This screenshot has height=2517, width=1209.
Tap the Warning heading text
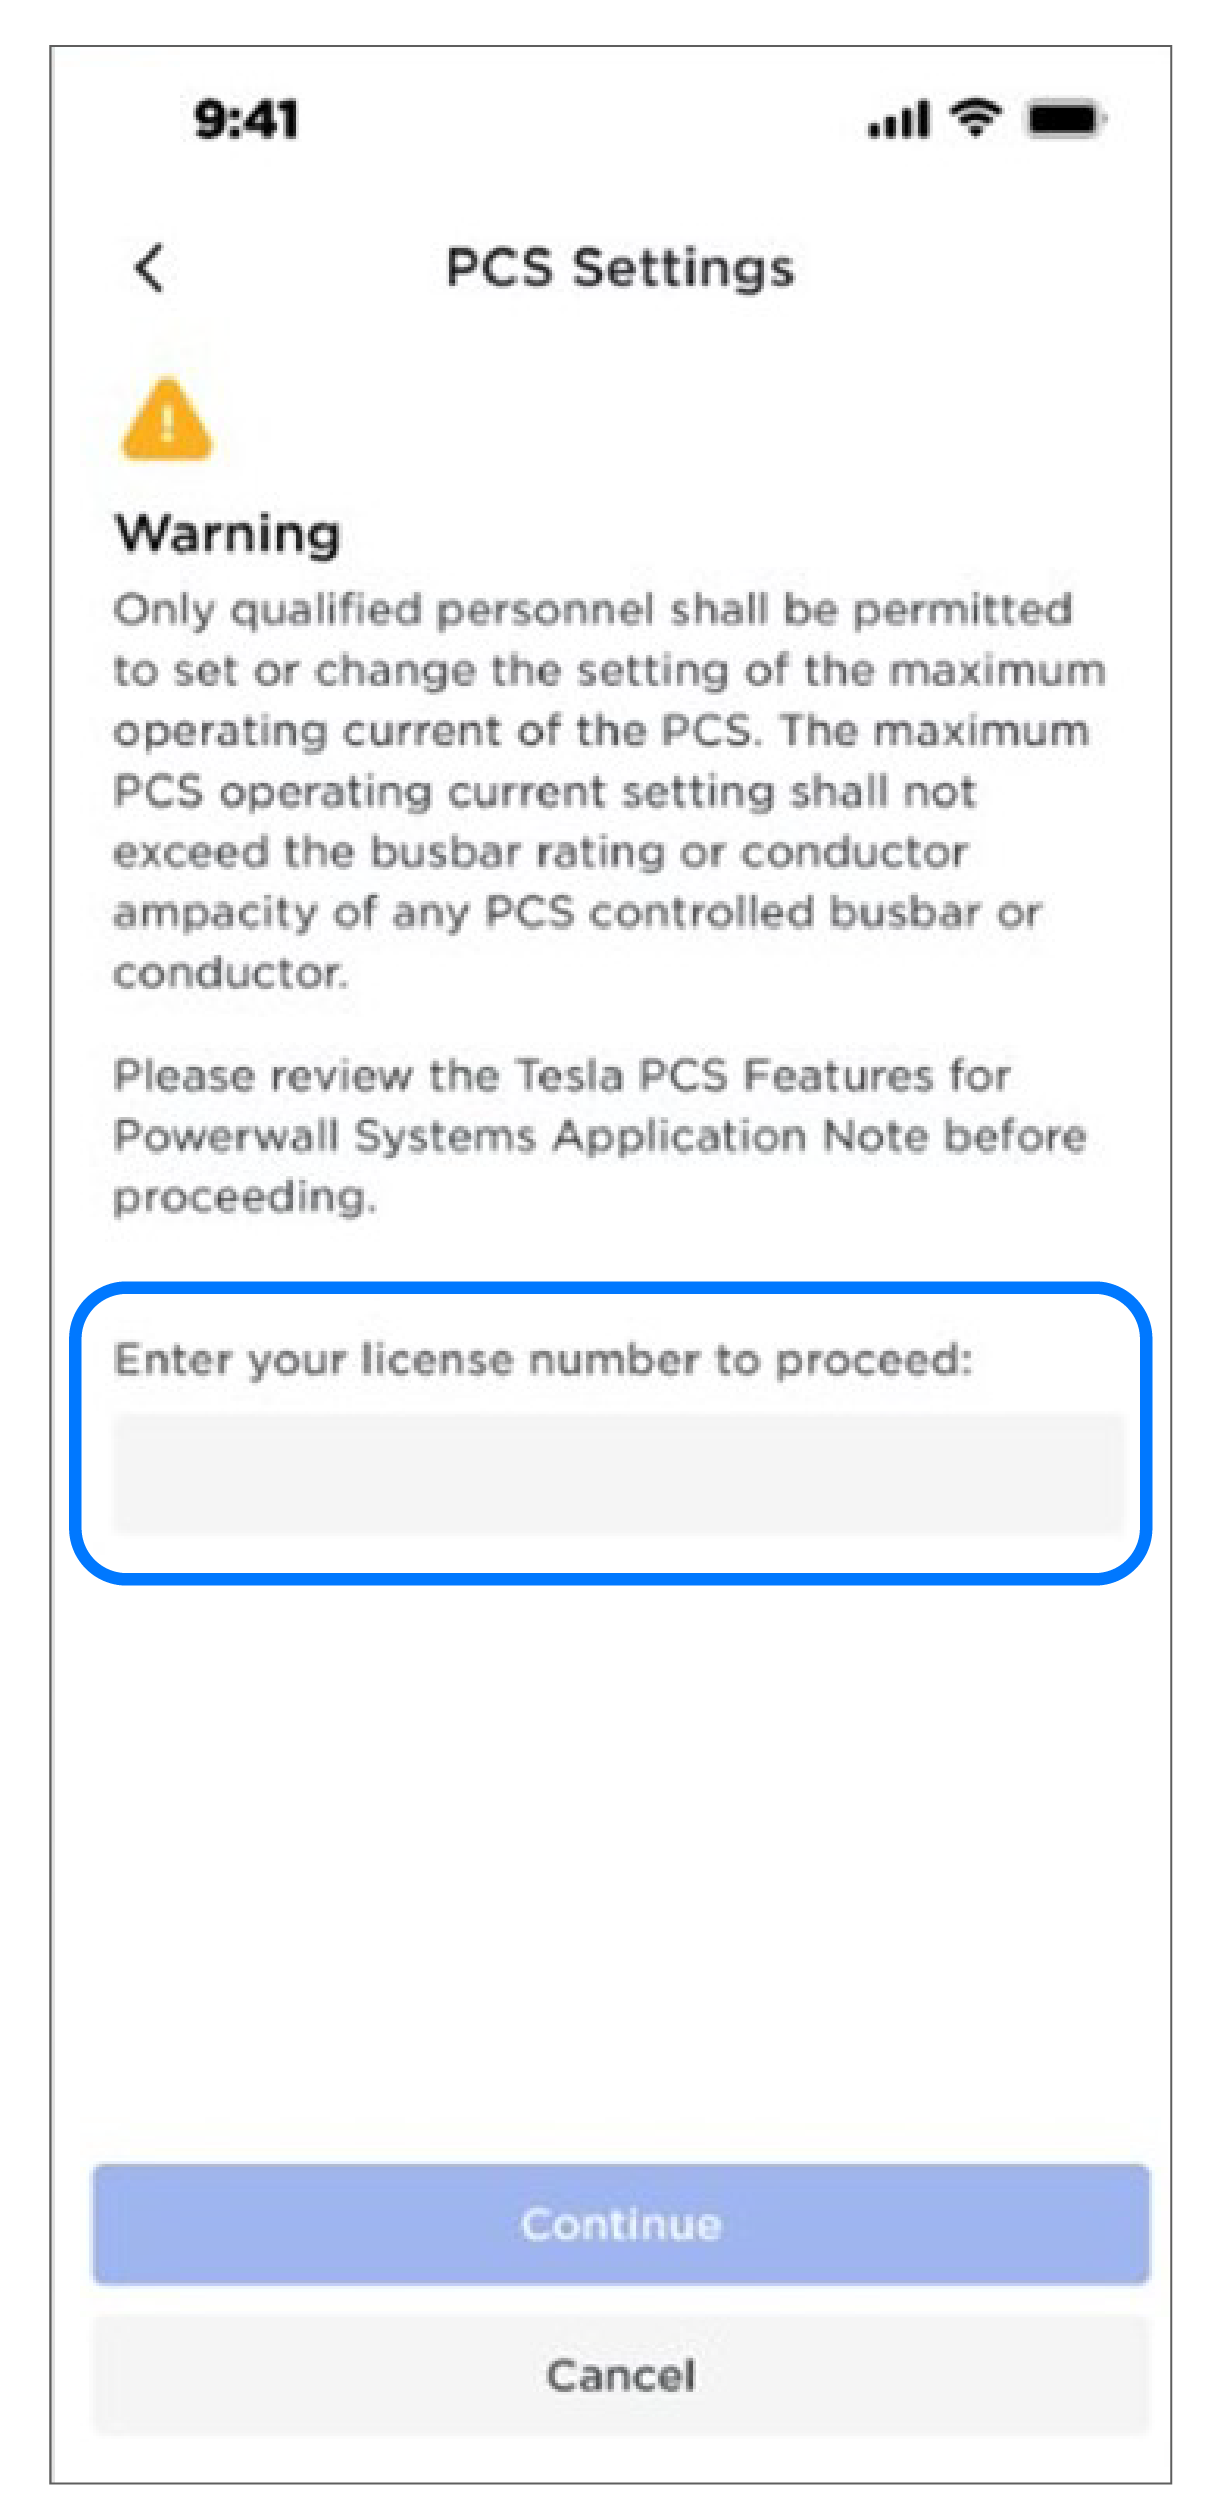pos(228,533)
